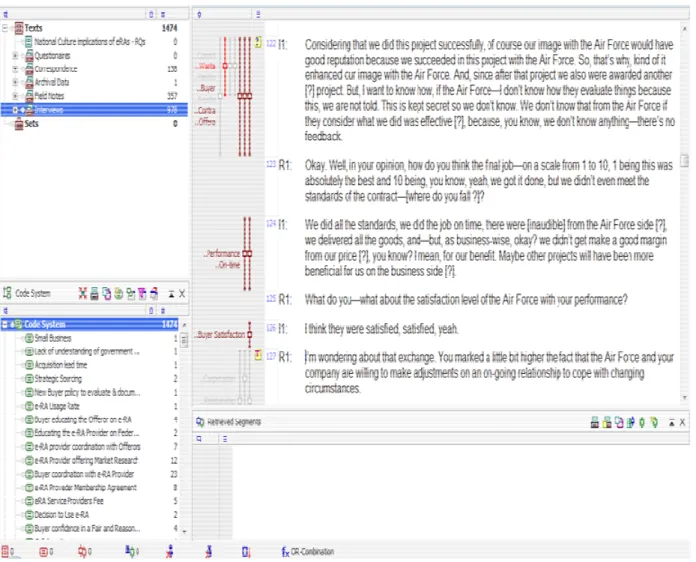Screen dimensions: 696x562
Task: Open the yellow memo at paragraph 122
Action: [258, 43]
